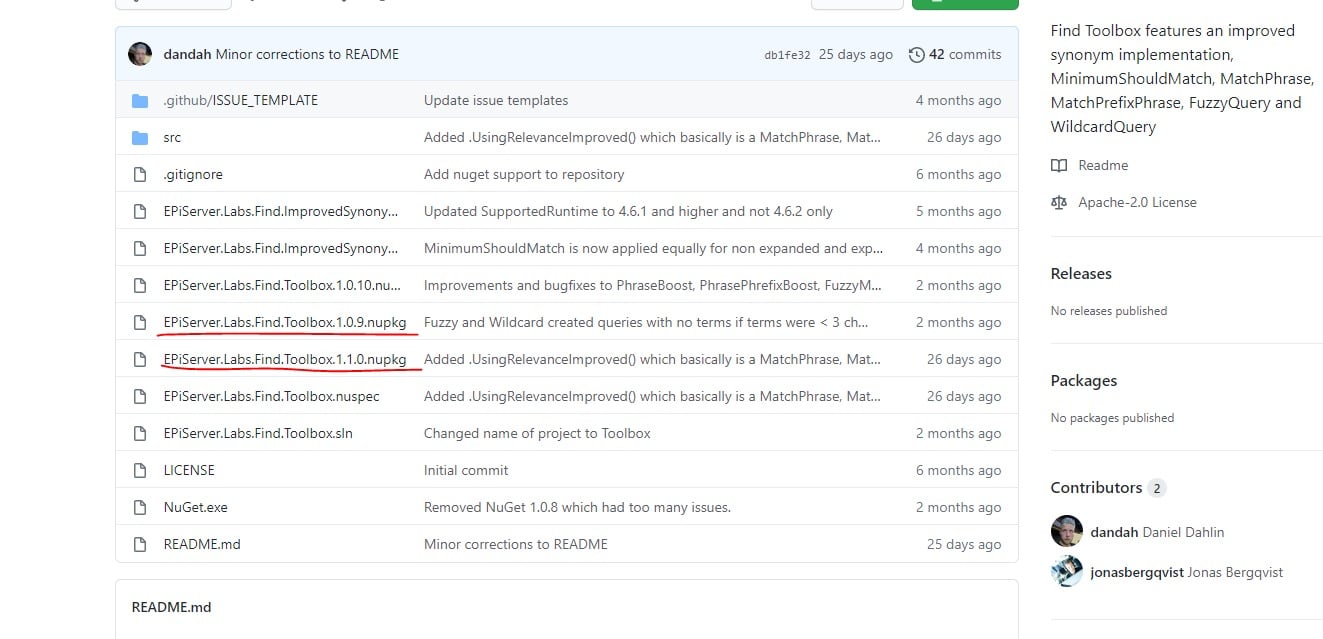Click 'No packages published' text
Viewport: 1323px width, 639px height.
point(1112,418)
